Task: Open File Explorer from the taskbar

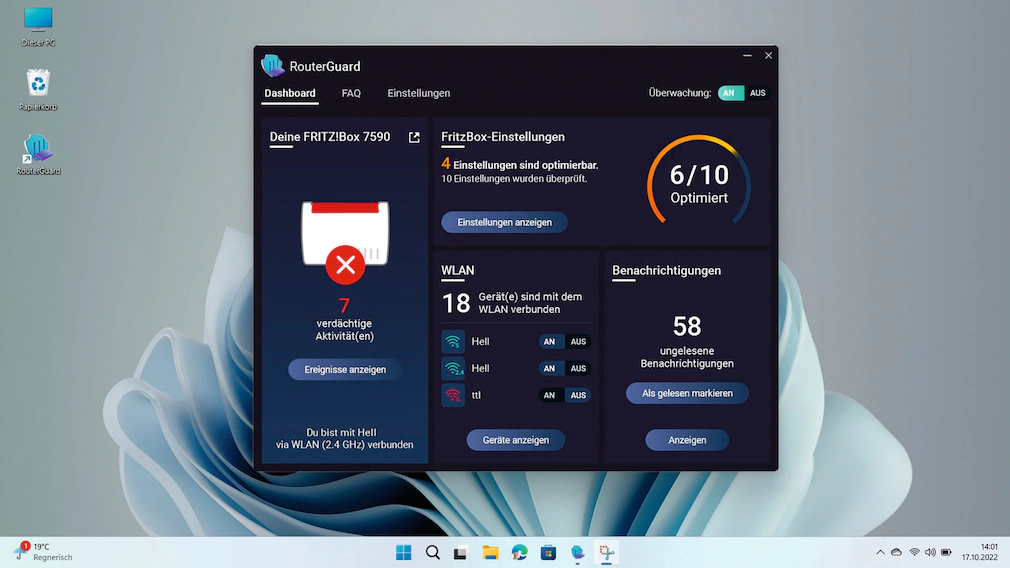Action: coord(490,553)
